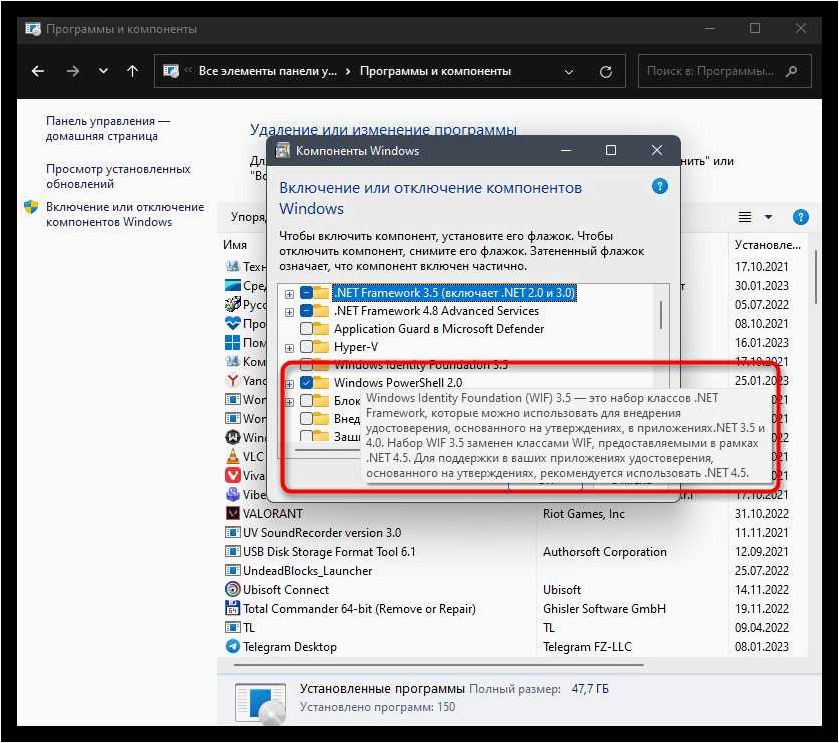Image resolution: width=839 pixels, height=743 pixels.
Task: Click UV SoundRecorder icon
Action: pos(232,533)
